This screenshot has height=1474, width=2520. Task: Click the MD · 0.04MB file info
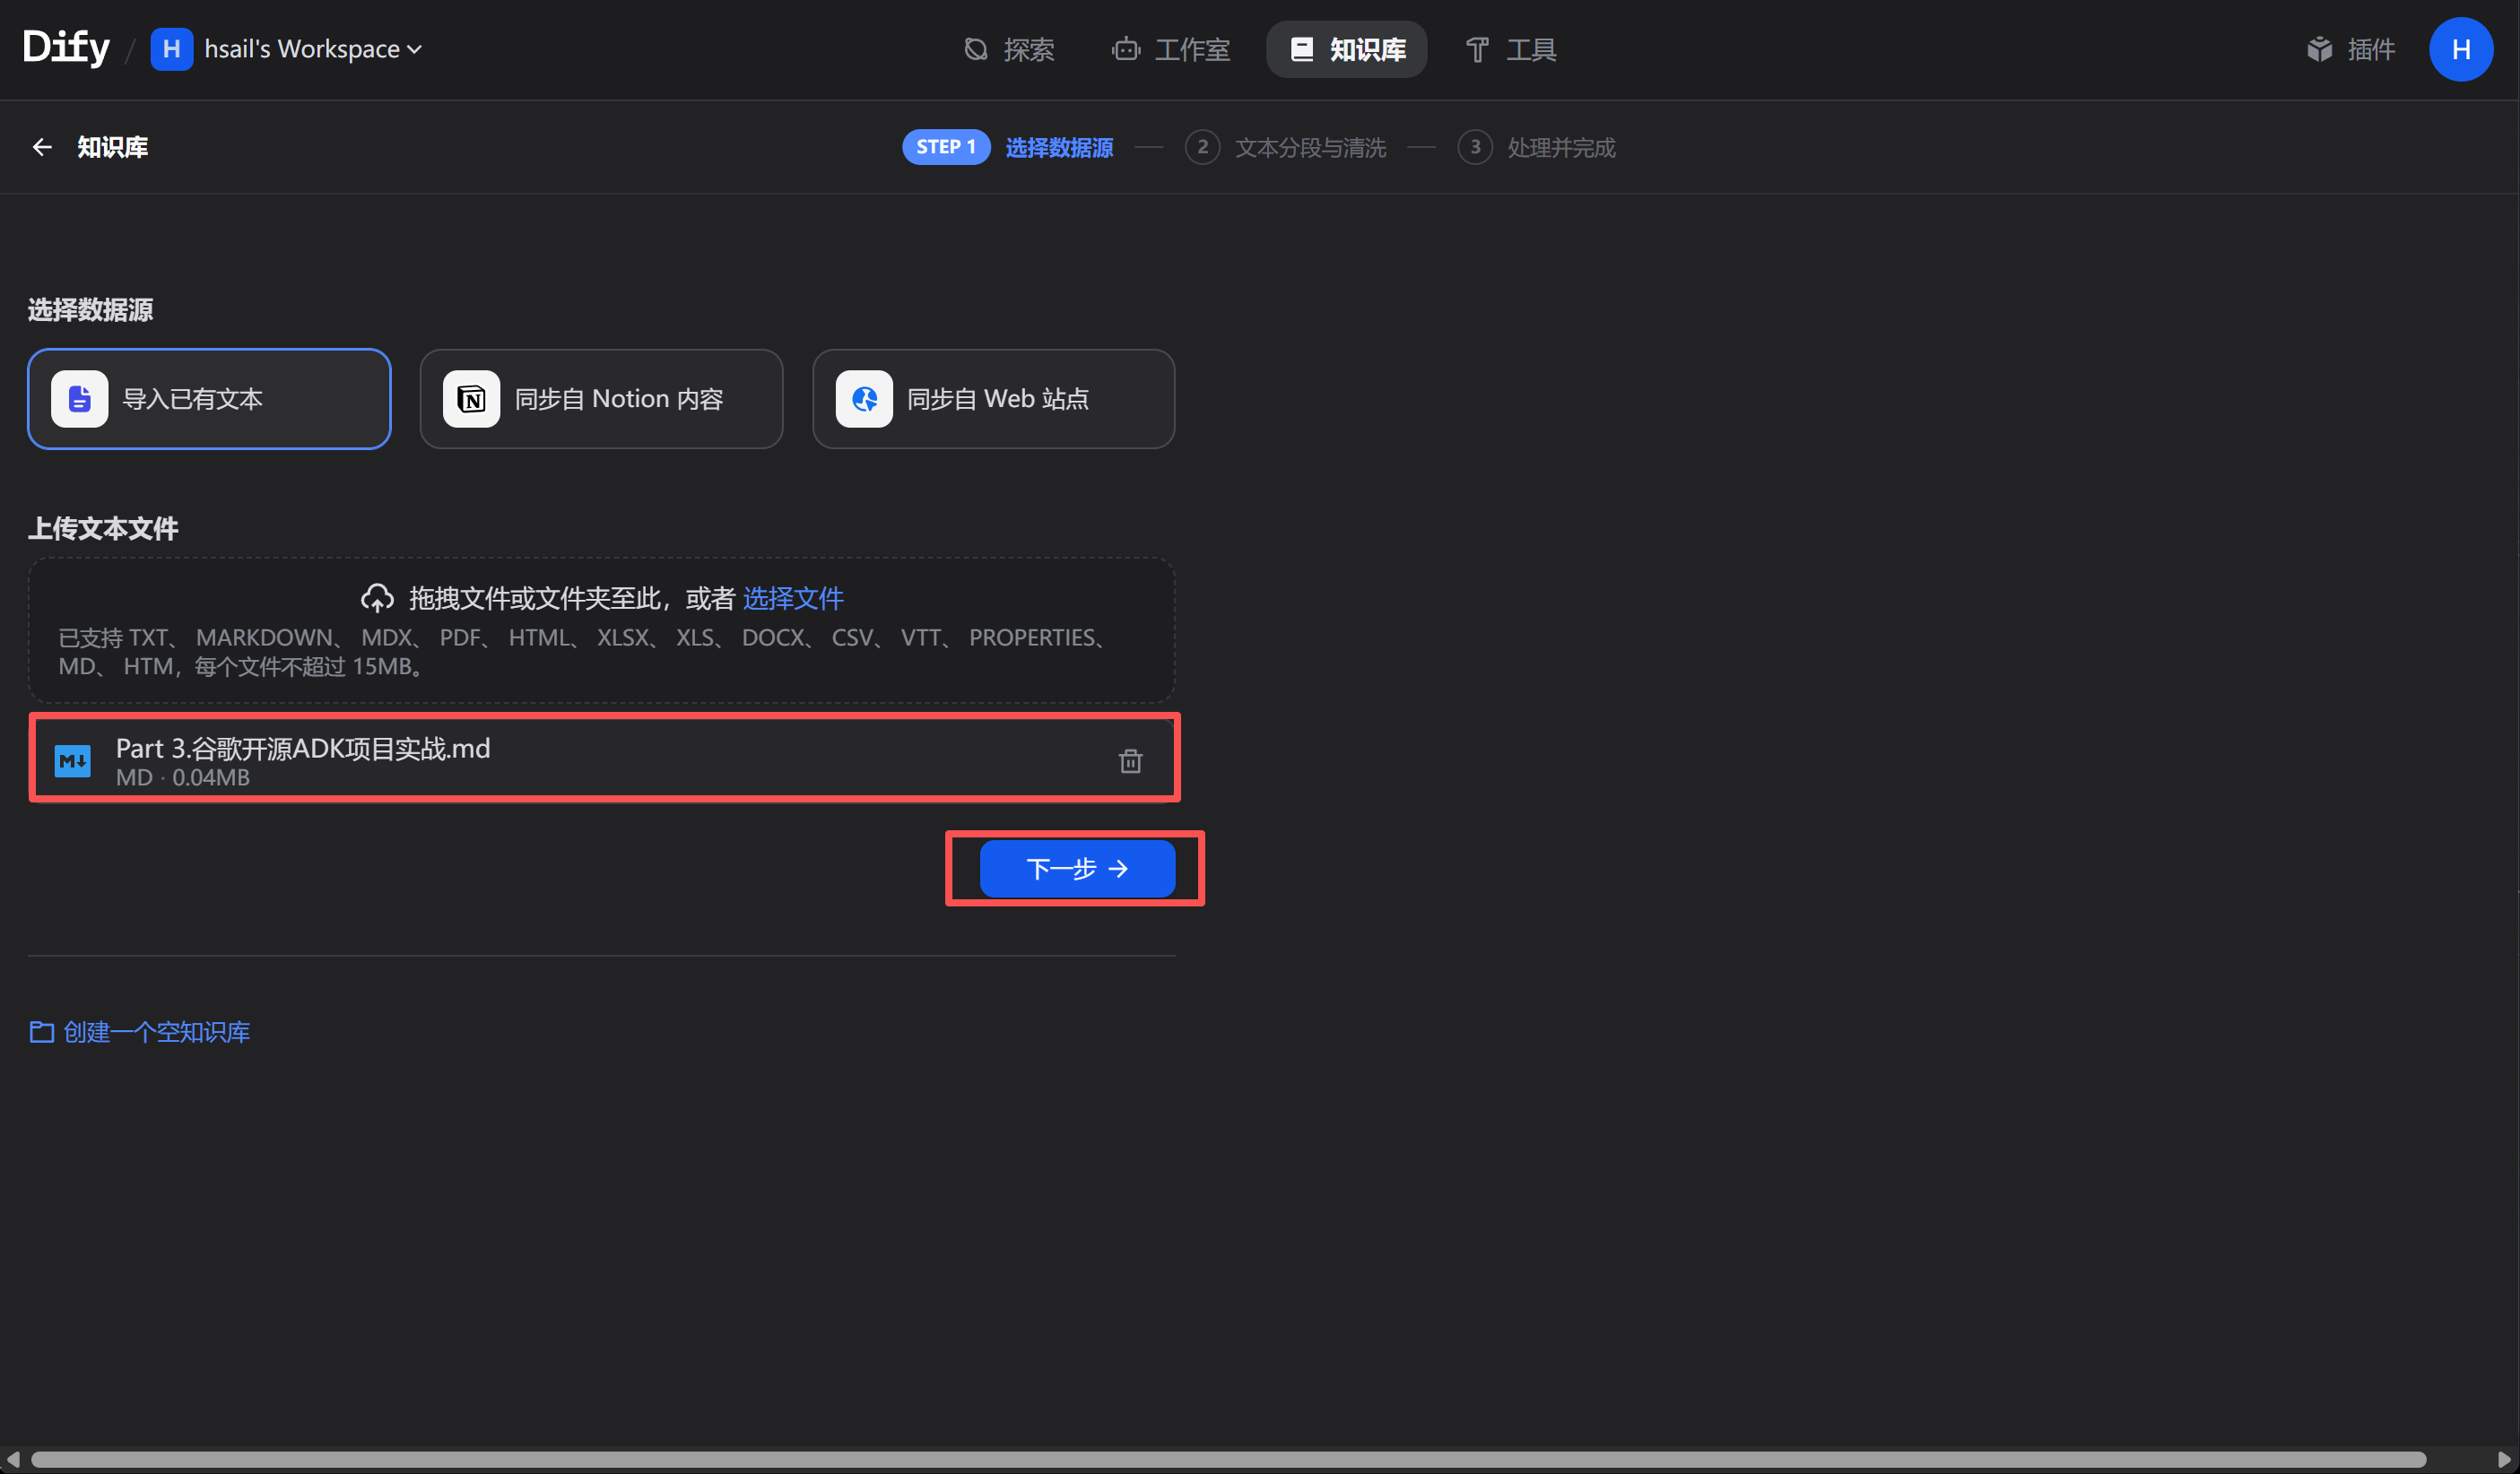pyautogui.click(x=183, y=778)
